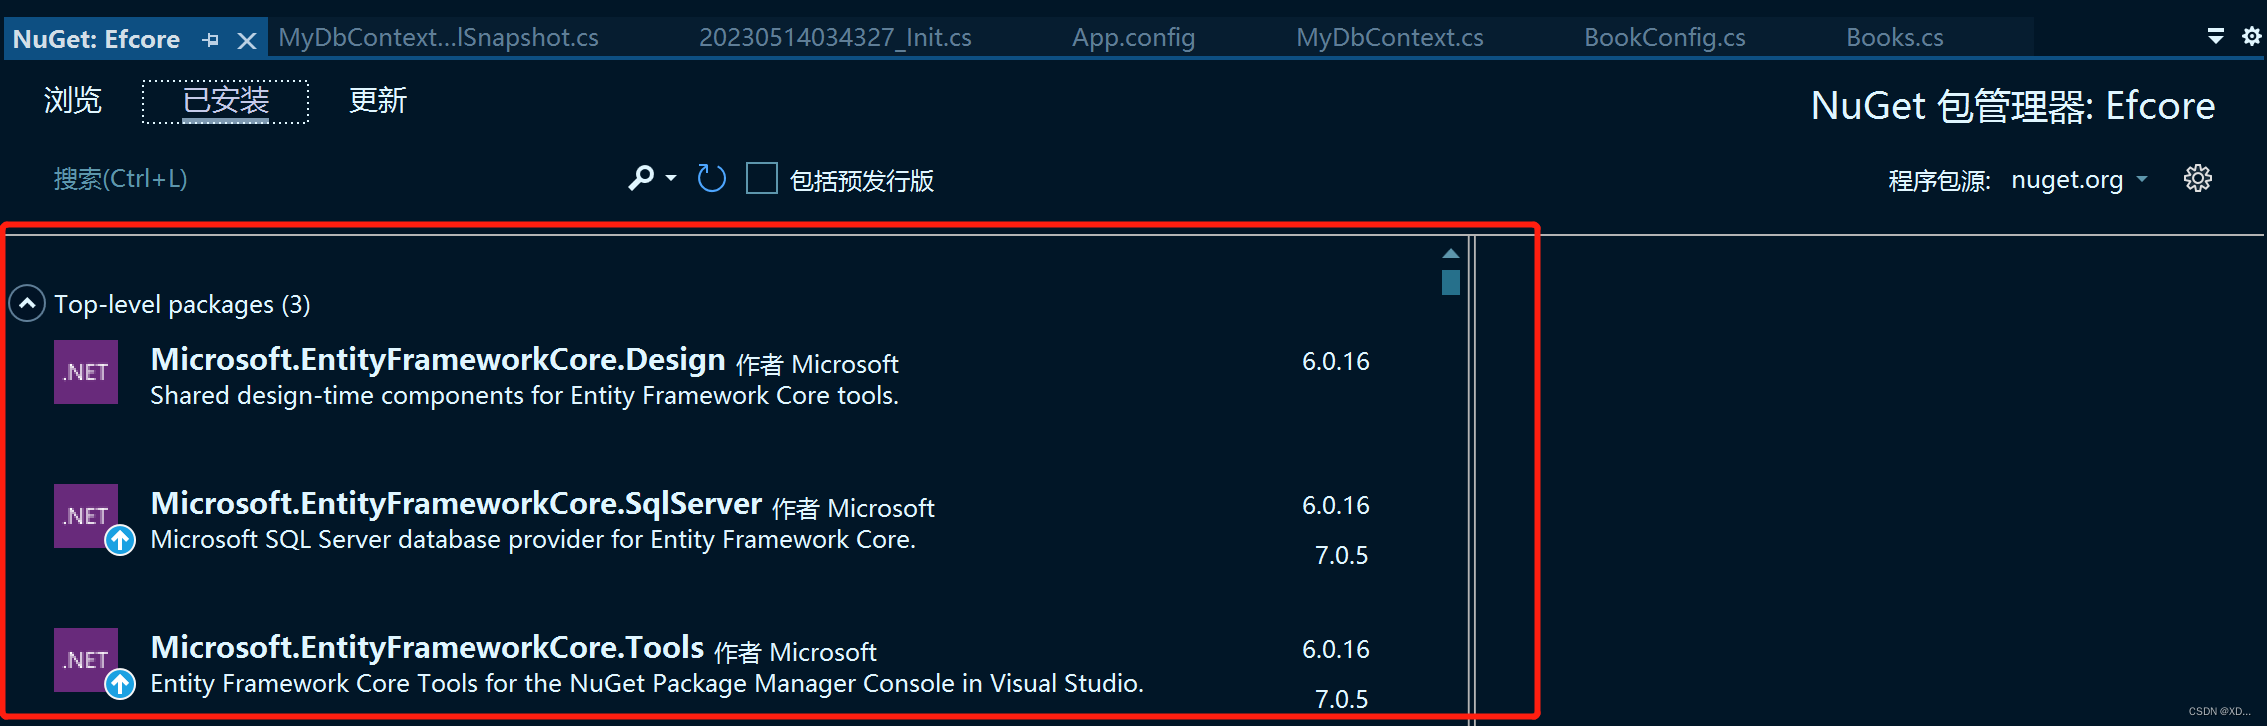Click SqlServer package description text

533,540
